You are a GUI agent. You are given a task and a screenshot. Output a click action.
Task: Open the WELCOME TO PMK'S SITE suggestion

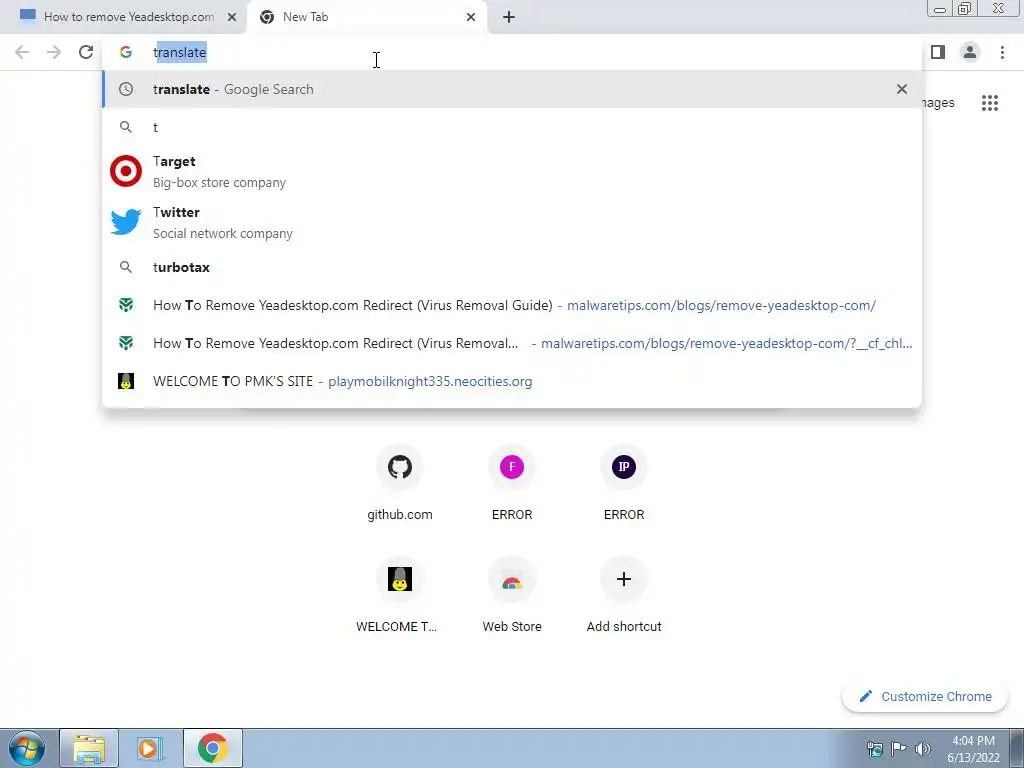pos(512,381)
